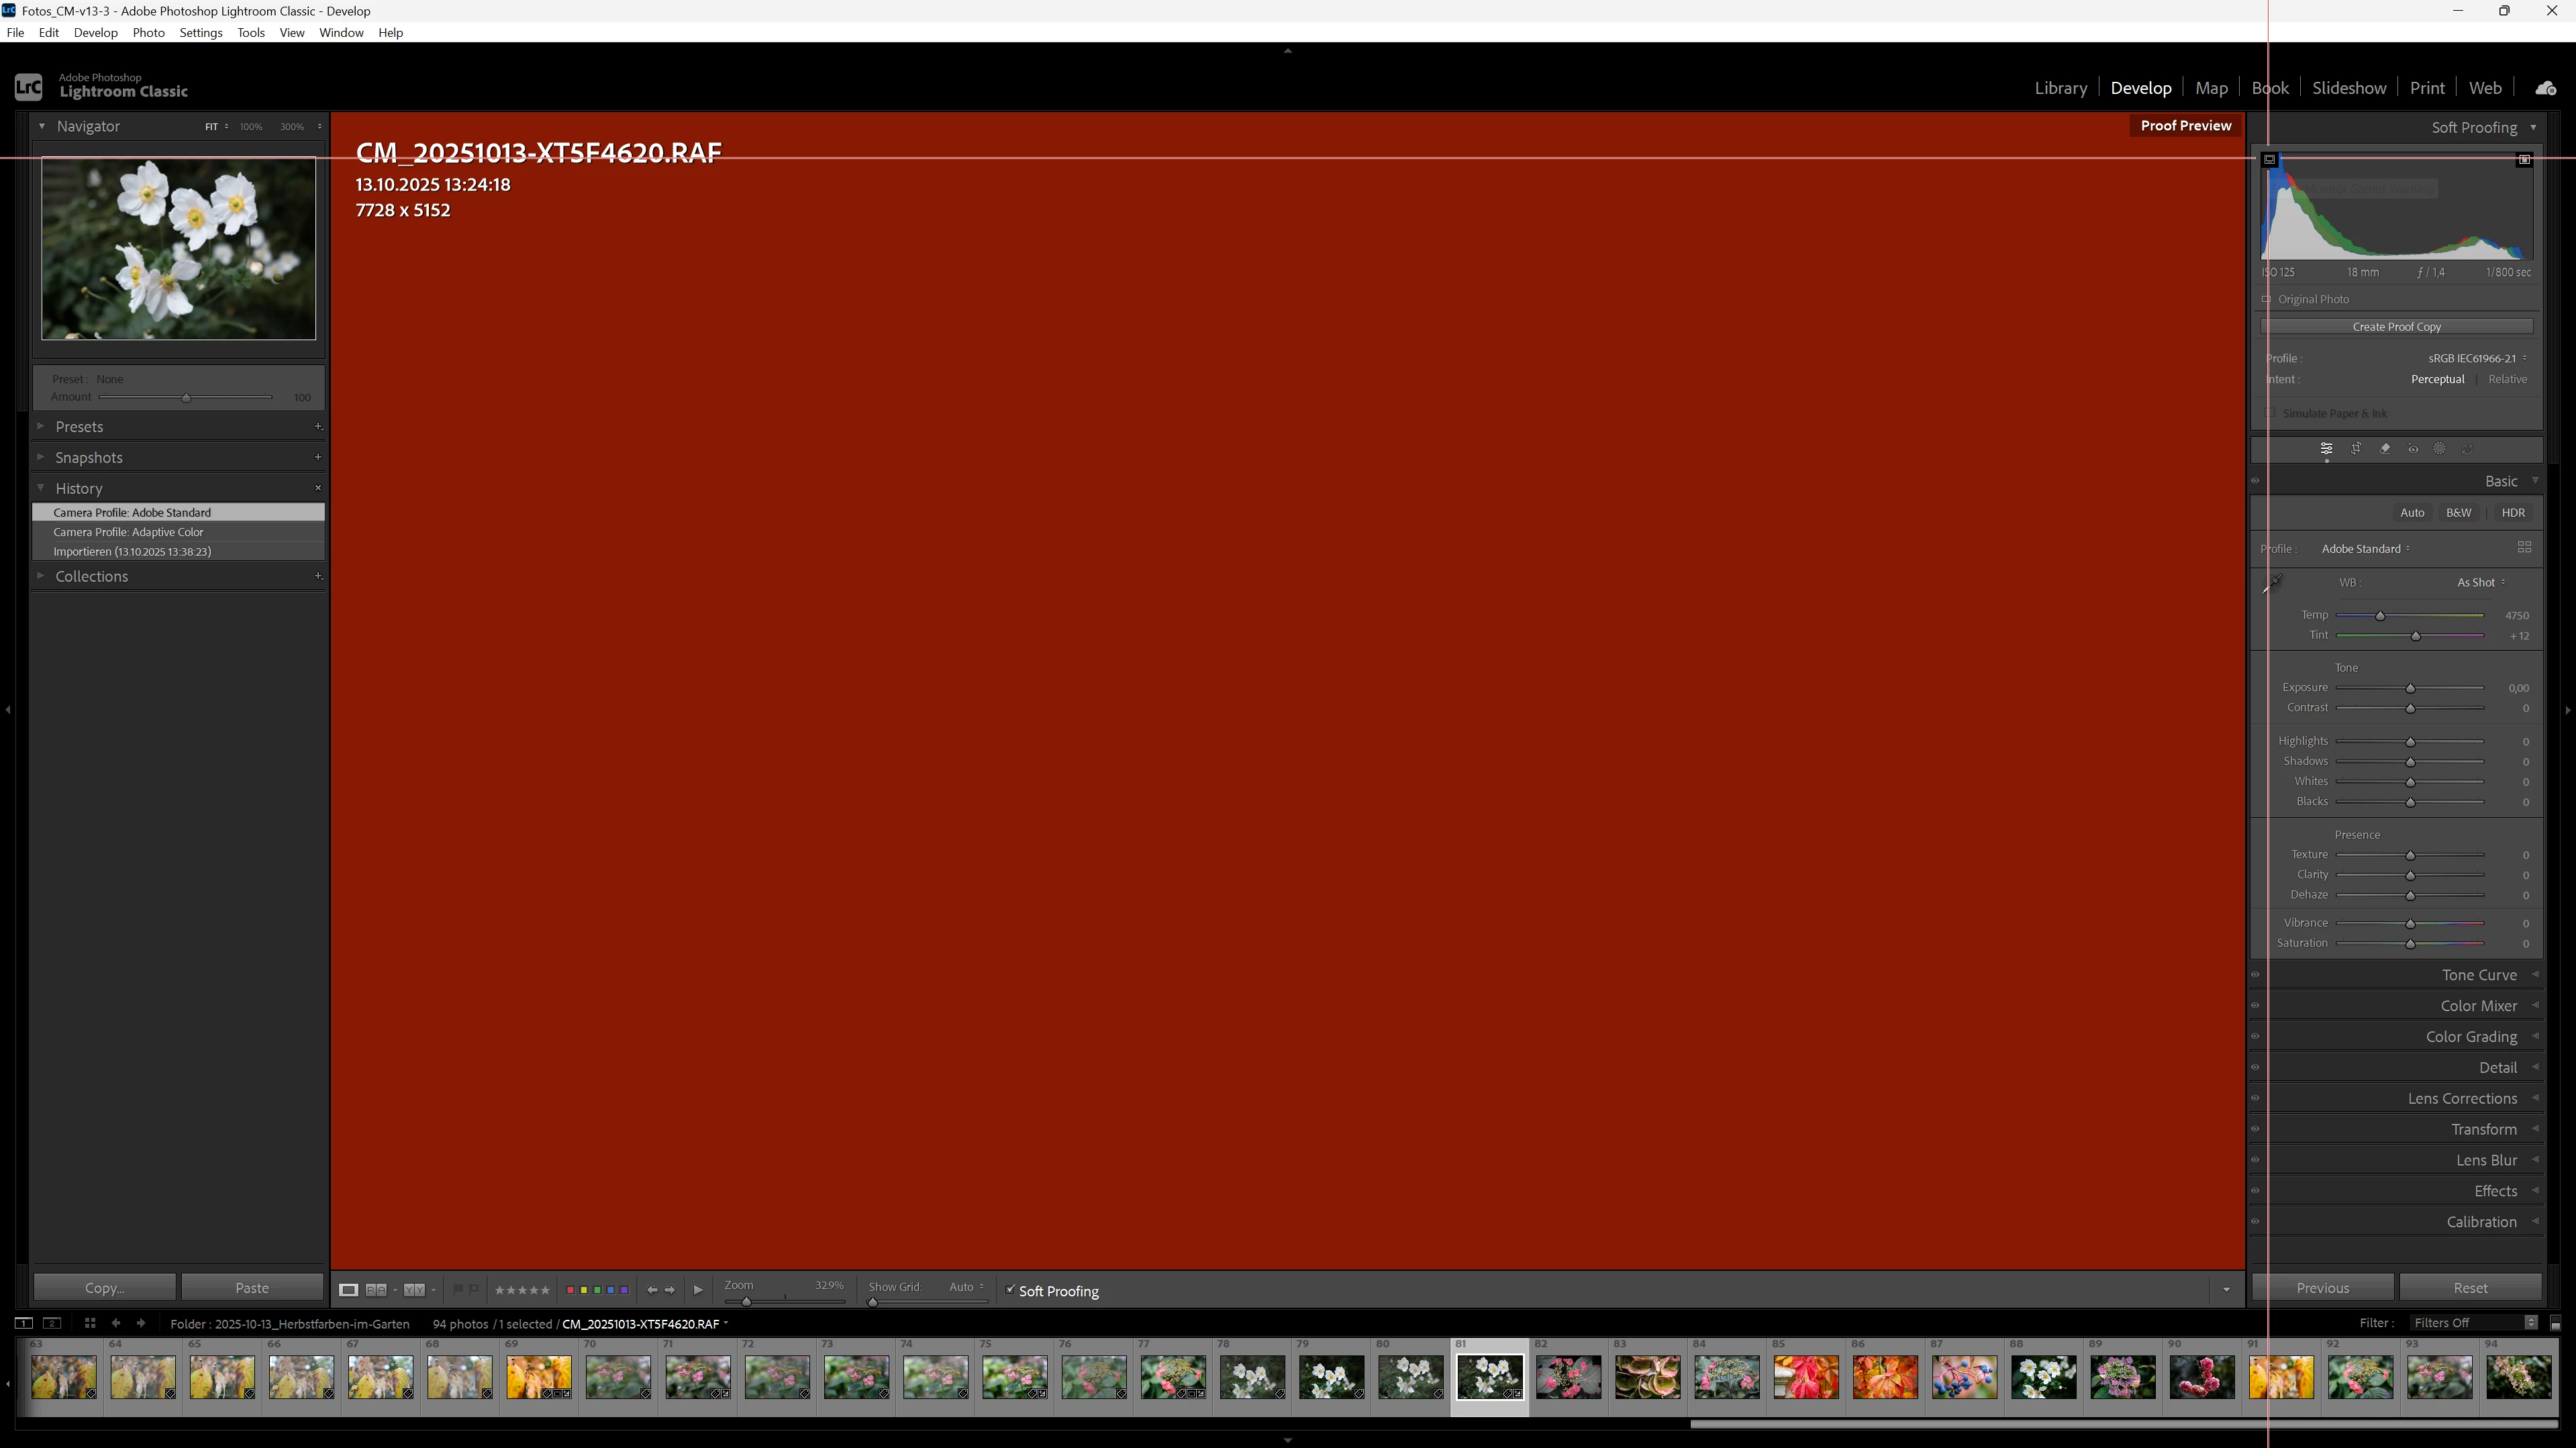Select previous photo with left arrow in toolbar
This screenshot has height=1448, width=2576.
click(652, 1290)
